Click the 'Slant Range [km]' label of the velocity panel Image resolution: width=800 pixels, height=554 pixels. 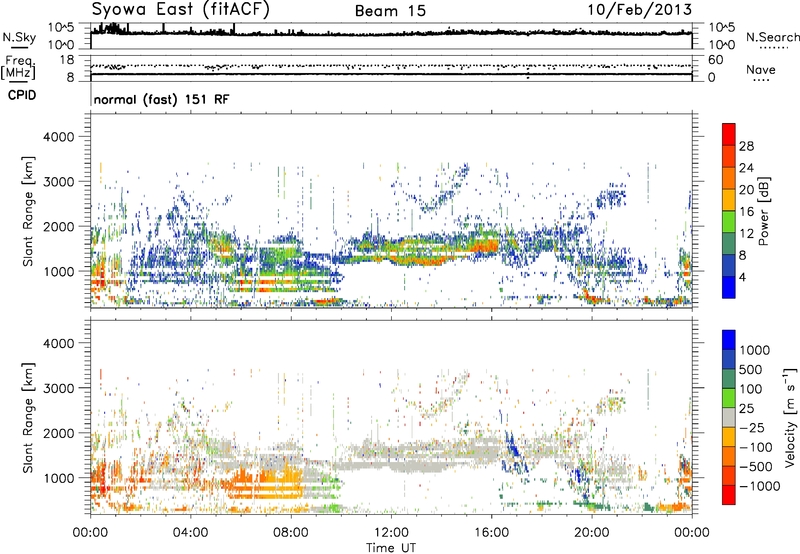[x=28, y=418]
